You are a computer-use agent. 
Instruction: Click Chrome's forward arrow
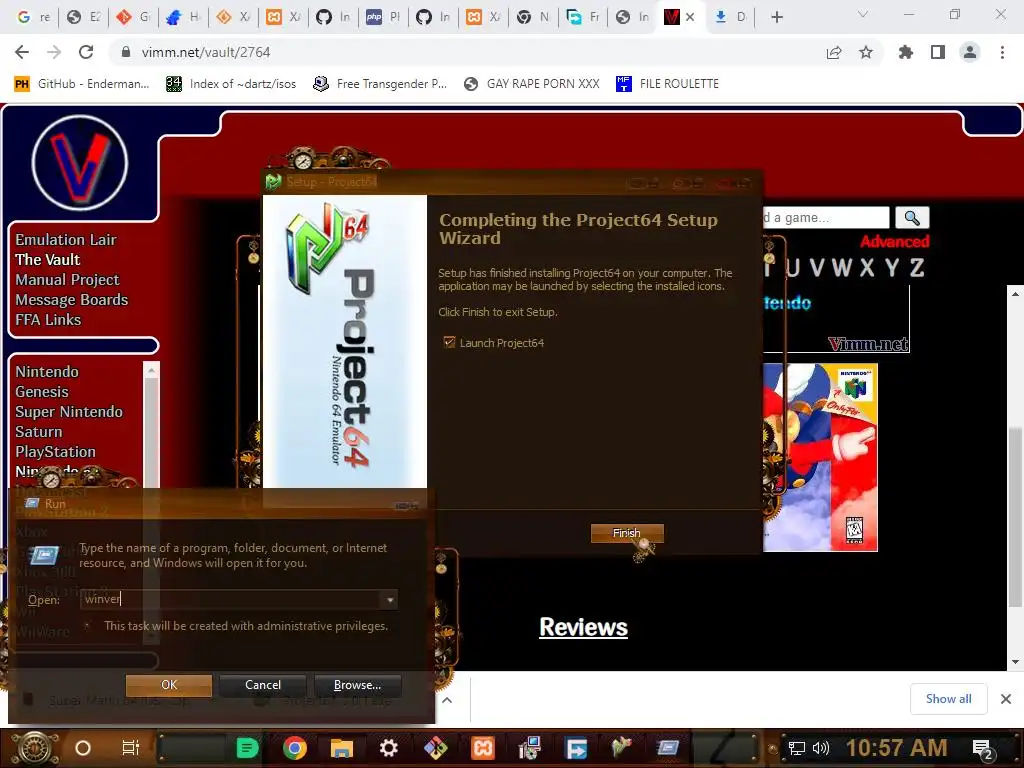tap(54, 52)
